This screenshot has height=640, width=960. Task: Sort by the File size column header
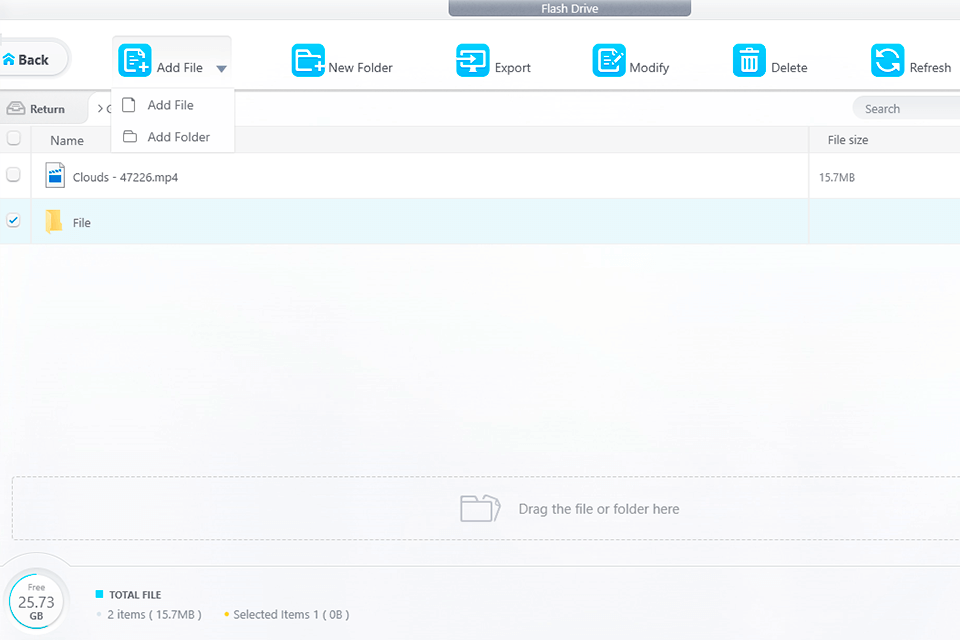coord(847,140)
